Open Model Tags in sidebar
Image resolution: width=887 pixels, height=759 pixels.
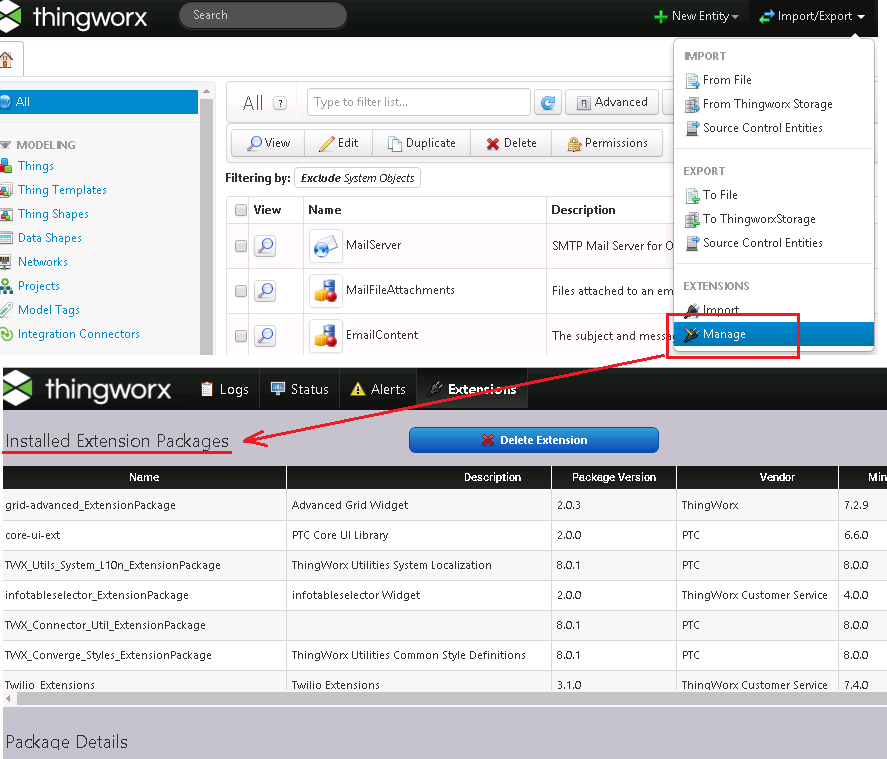49,310
